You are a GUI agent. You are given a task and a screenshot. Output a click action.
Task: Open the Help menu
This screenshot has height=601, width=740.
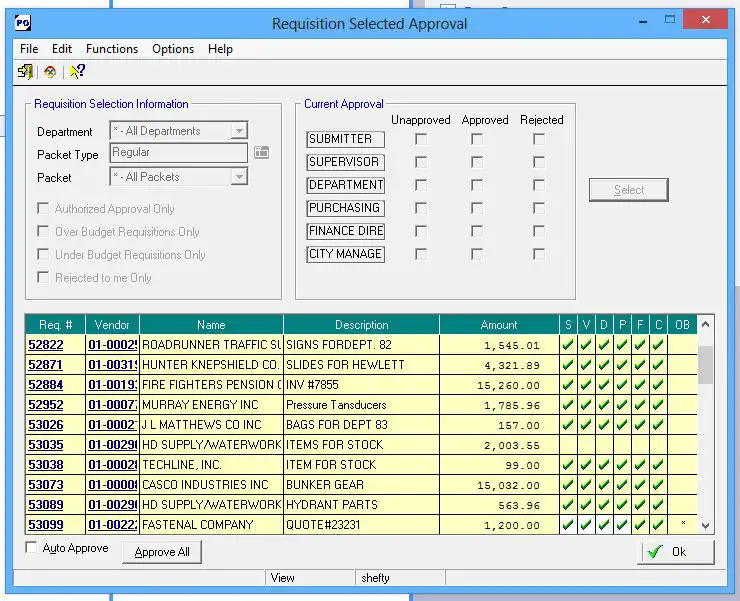point(220,49)
